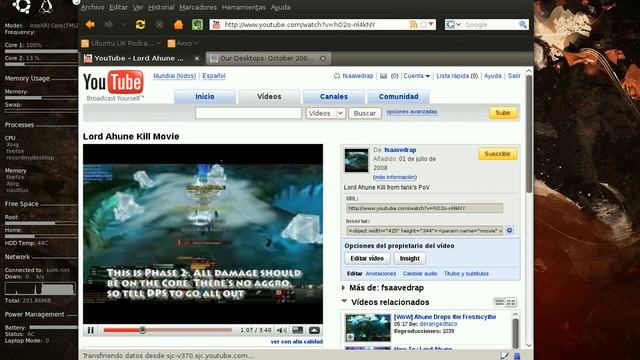Seek using the video progress slider handle
This screenshot has width=640, height=360.
coord(142,330)
